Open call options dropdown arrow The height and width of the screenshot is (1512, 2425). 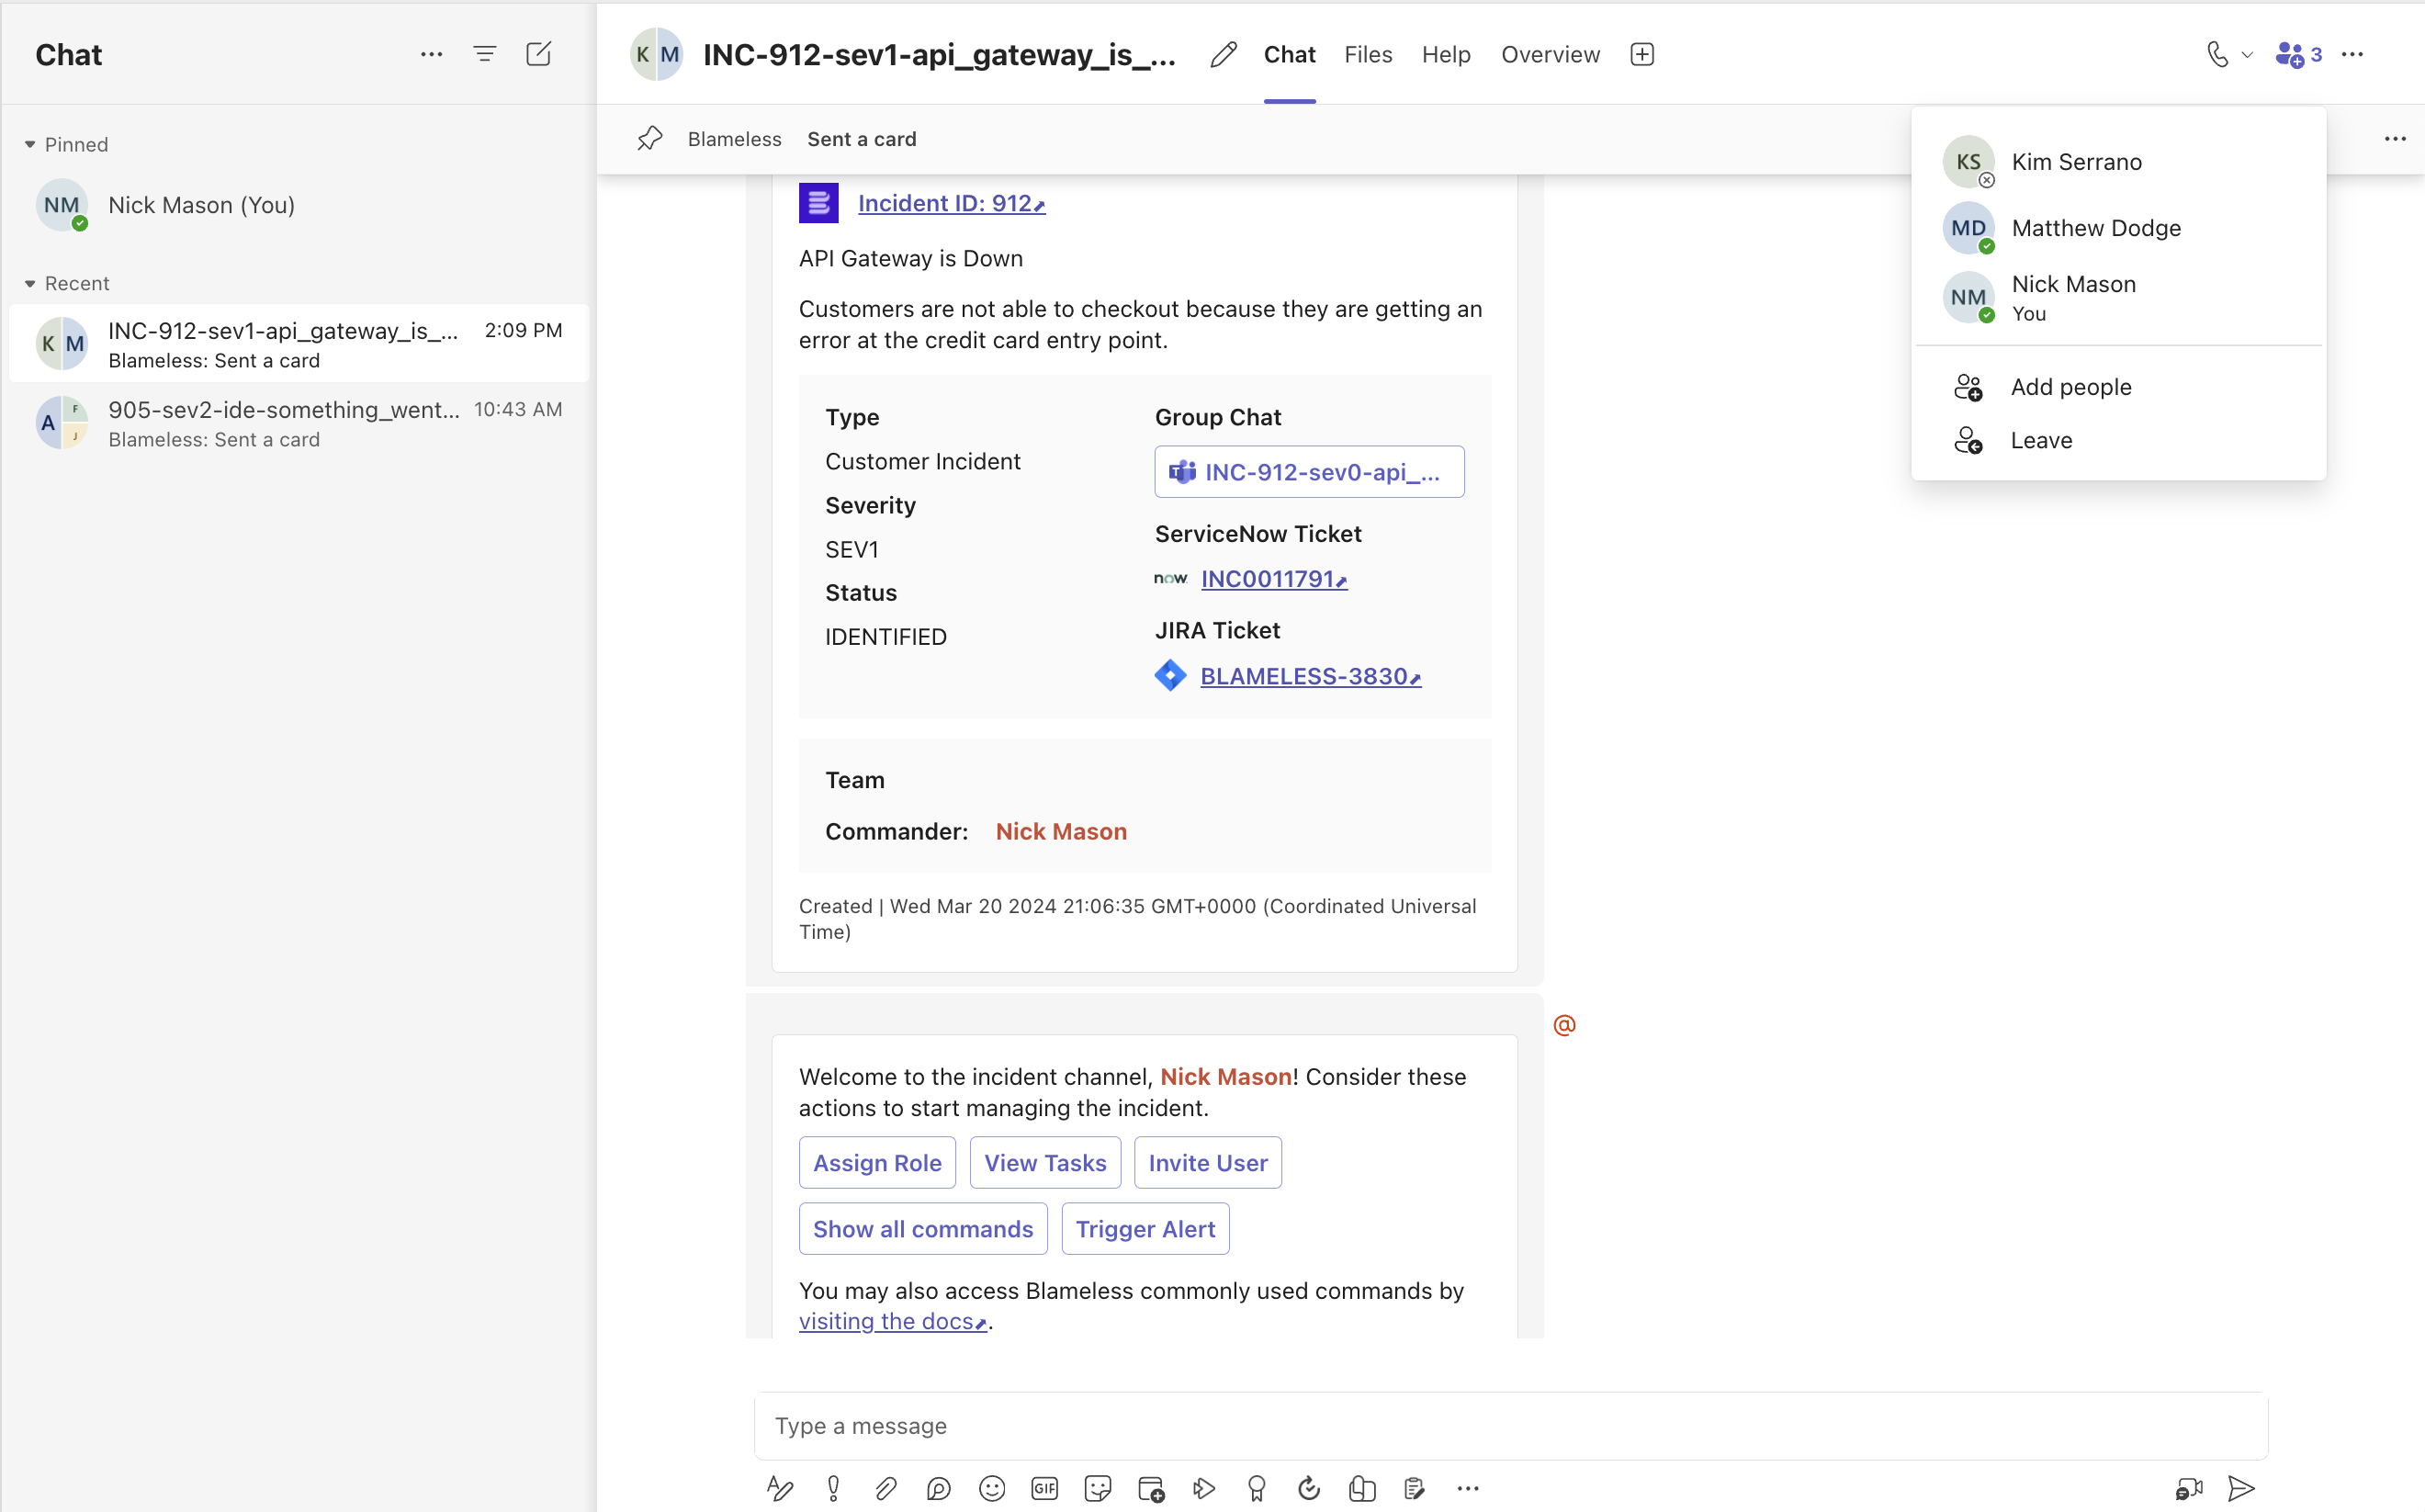click(2247, 55)
